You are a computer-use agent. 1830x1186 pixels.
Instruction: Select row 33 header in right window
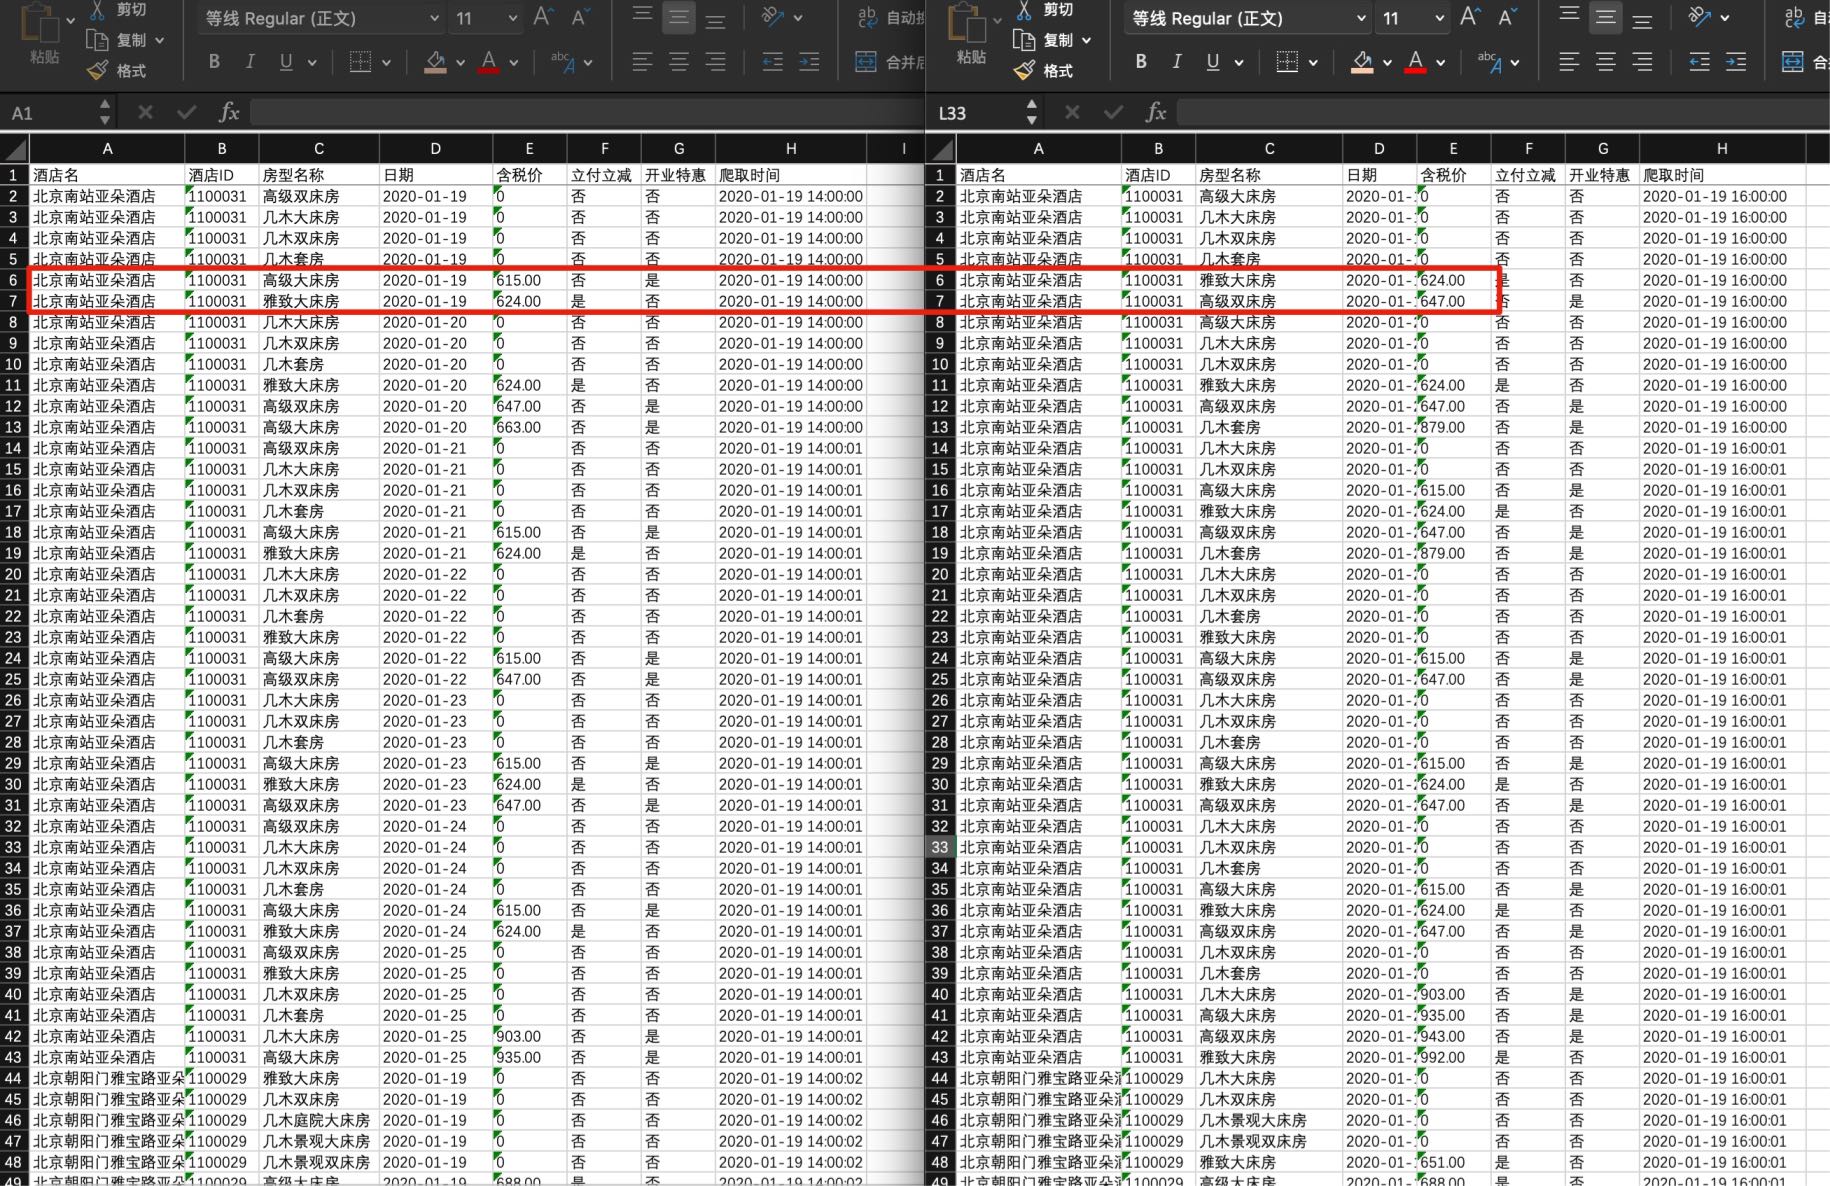click(940, 847)
